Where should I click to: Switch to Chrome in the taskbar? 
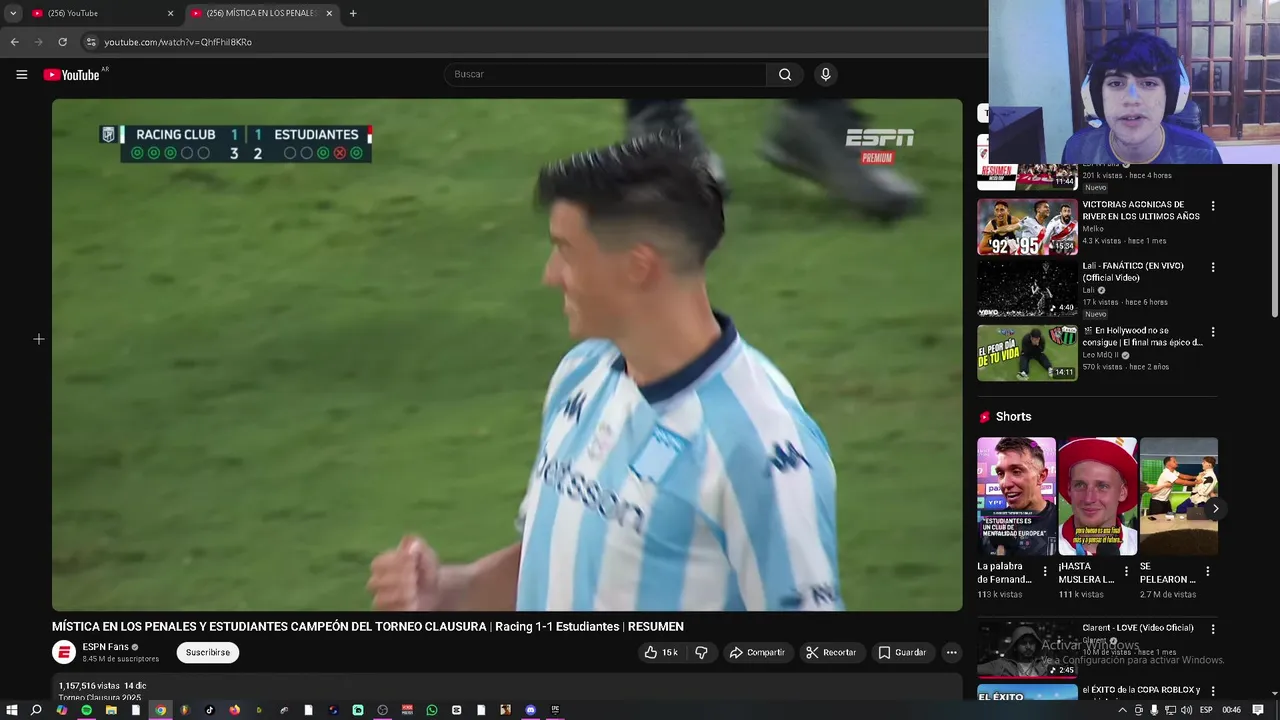(x=160, y=710)
